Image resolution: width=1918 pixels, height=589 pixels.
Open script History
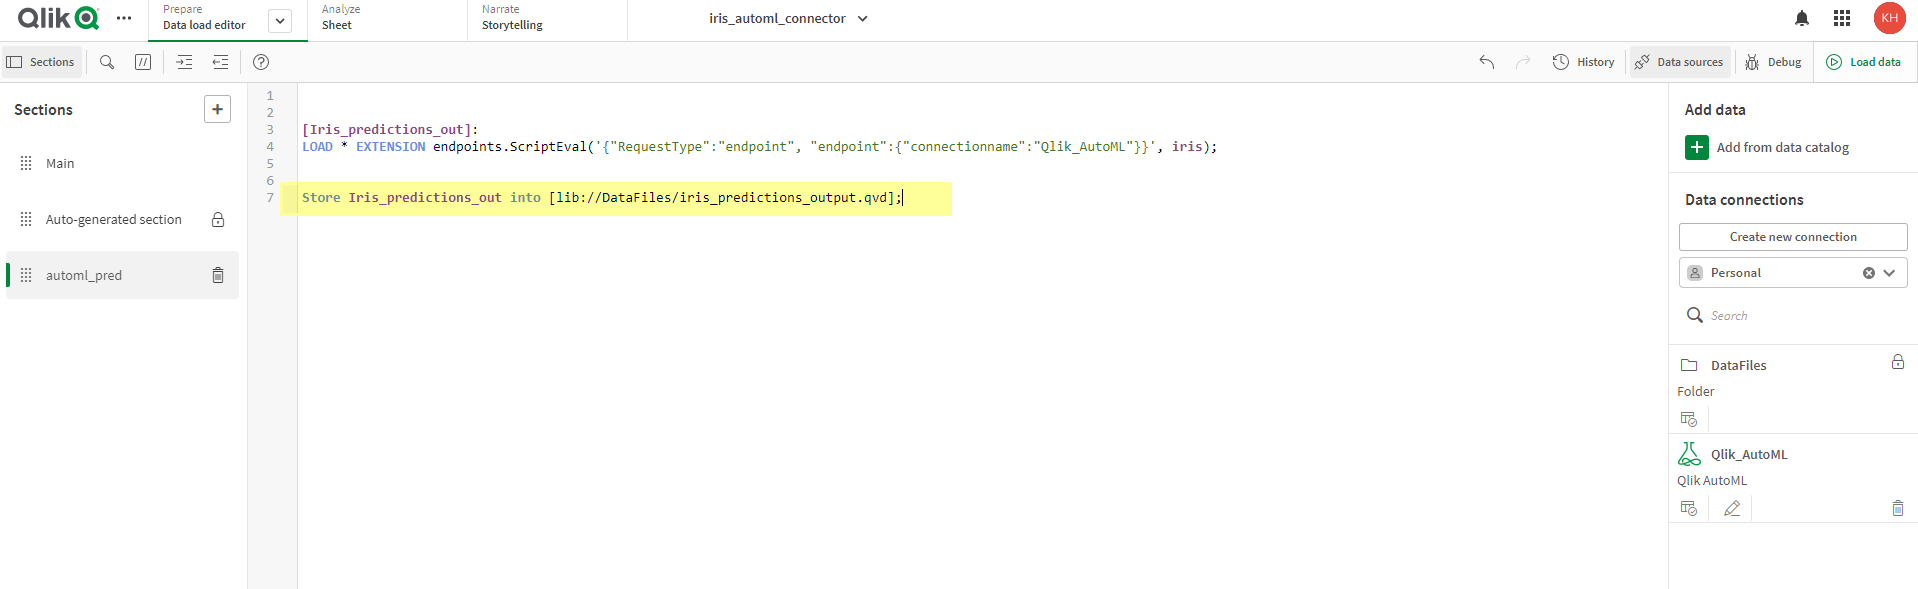coord(1584,62)
